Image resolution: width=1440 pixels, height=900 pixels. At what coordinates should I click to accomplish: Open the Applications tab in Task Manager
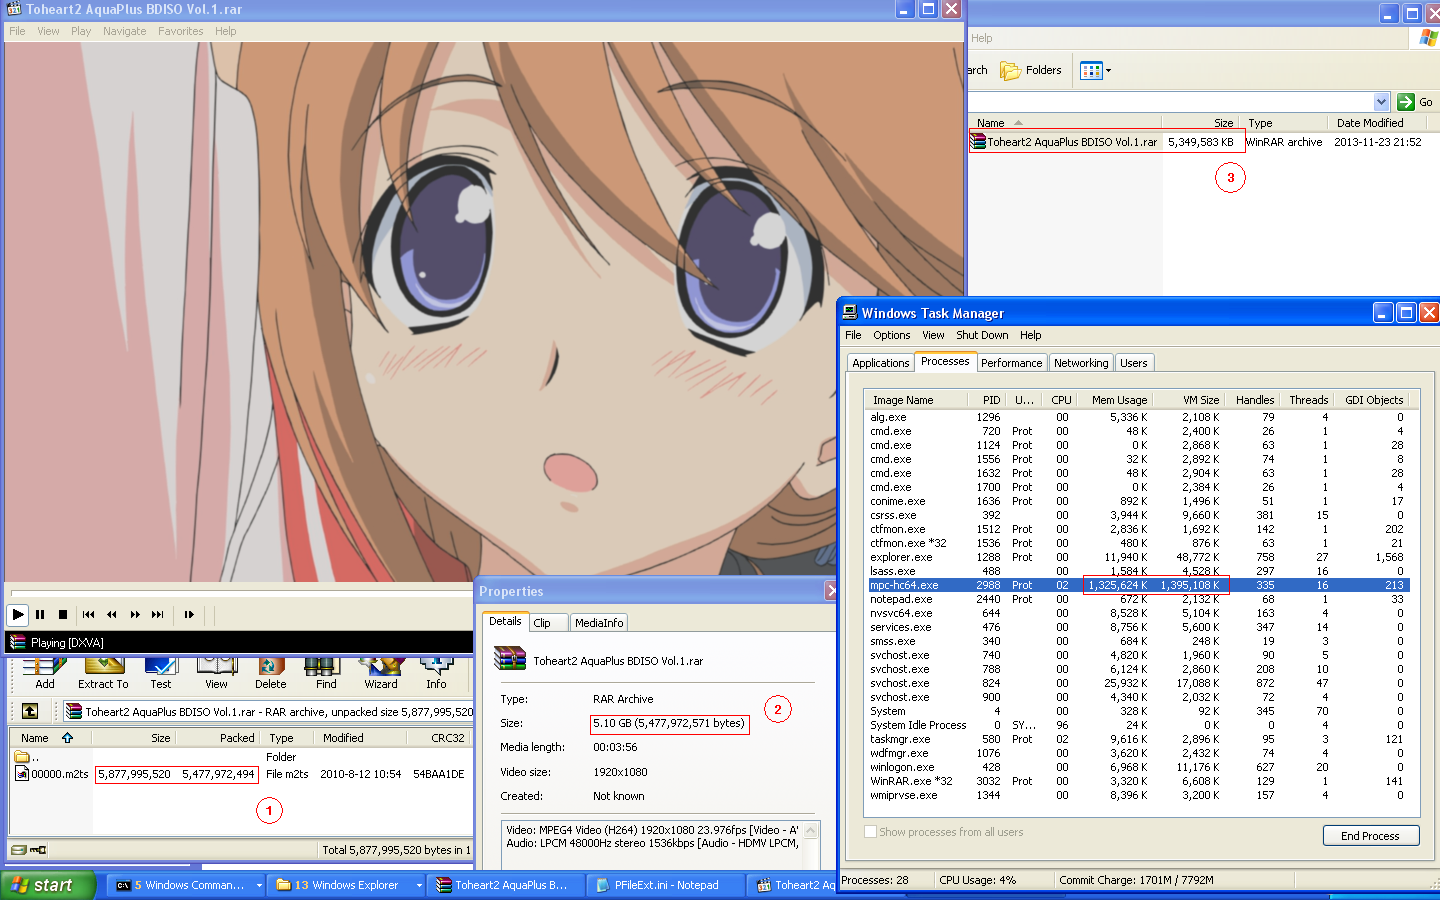881,363
